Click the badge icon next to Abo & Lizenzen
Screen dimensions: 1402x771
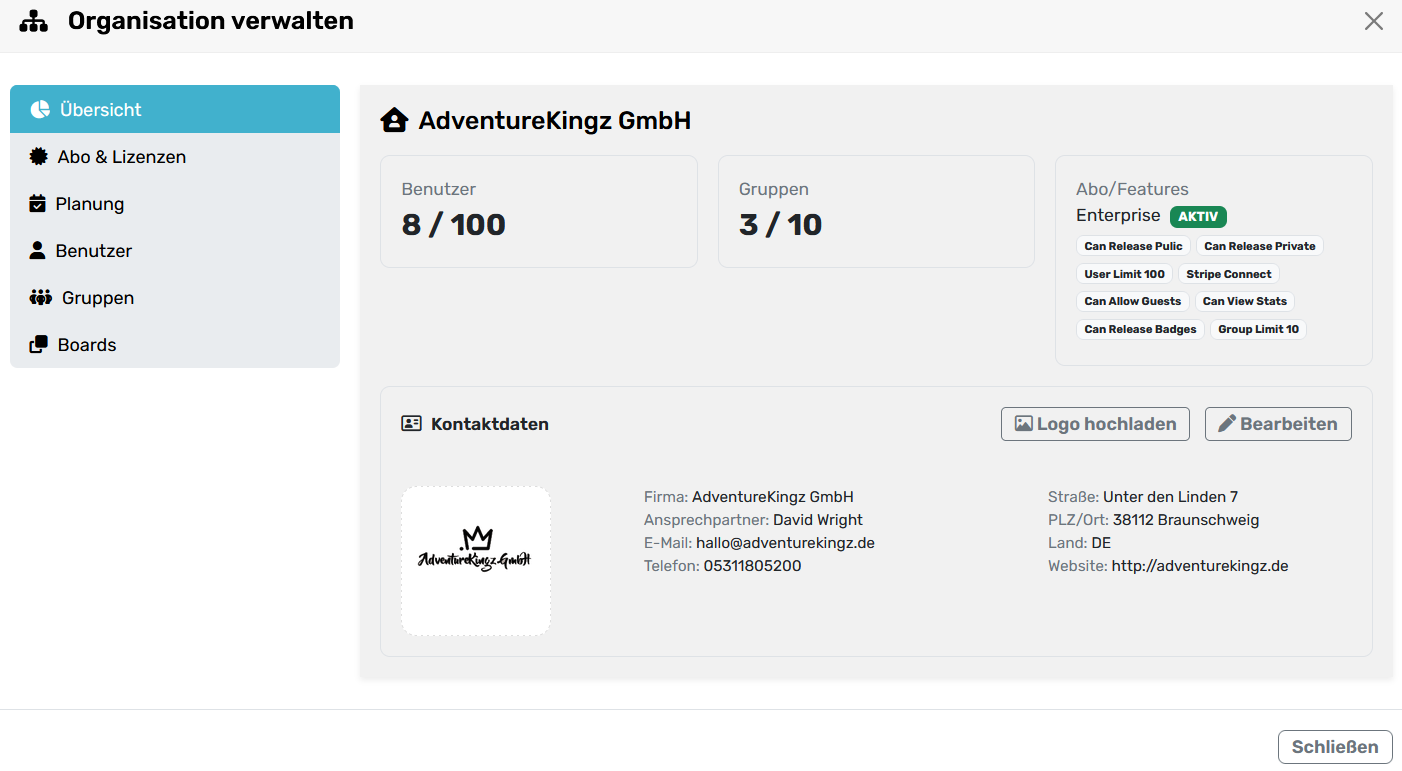(38, 157)
